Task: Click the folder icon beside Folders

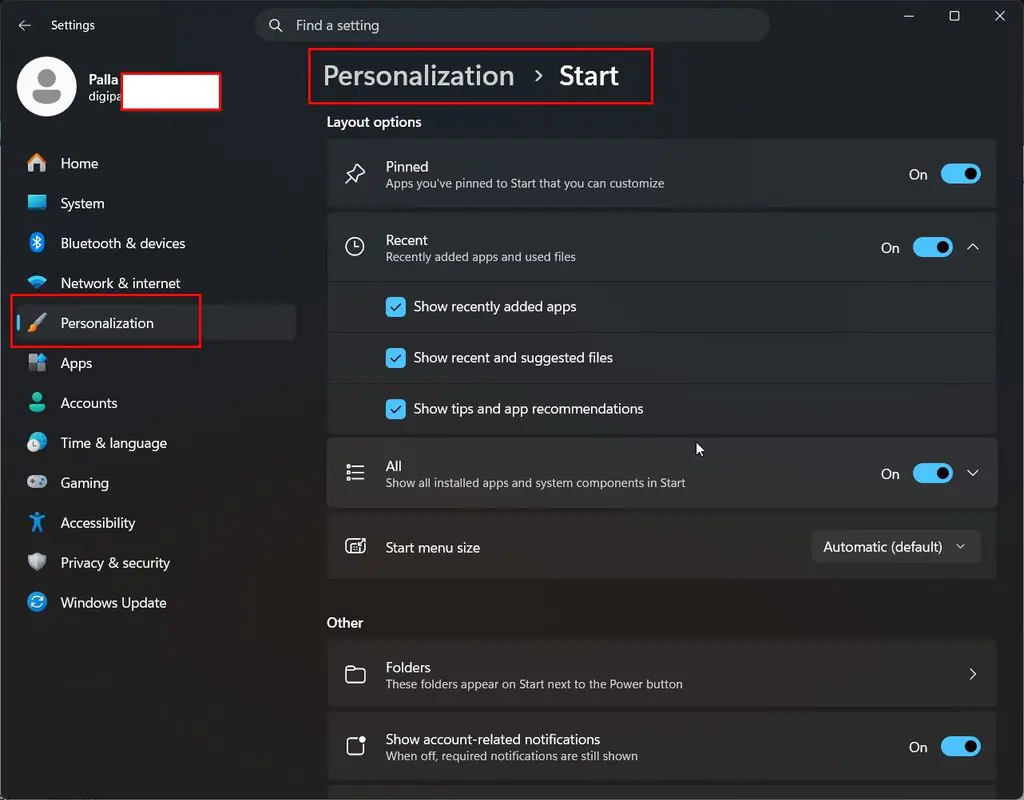Action: tap(355, 674)
